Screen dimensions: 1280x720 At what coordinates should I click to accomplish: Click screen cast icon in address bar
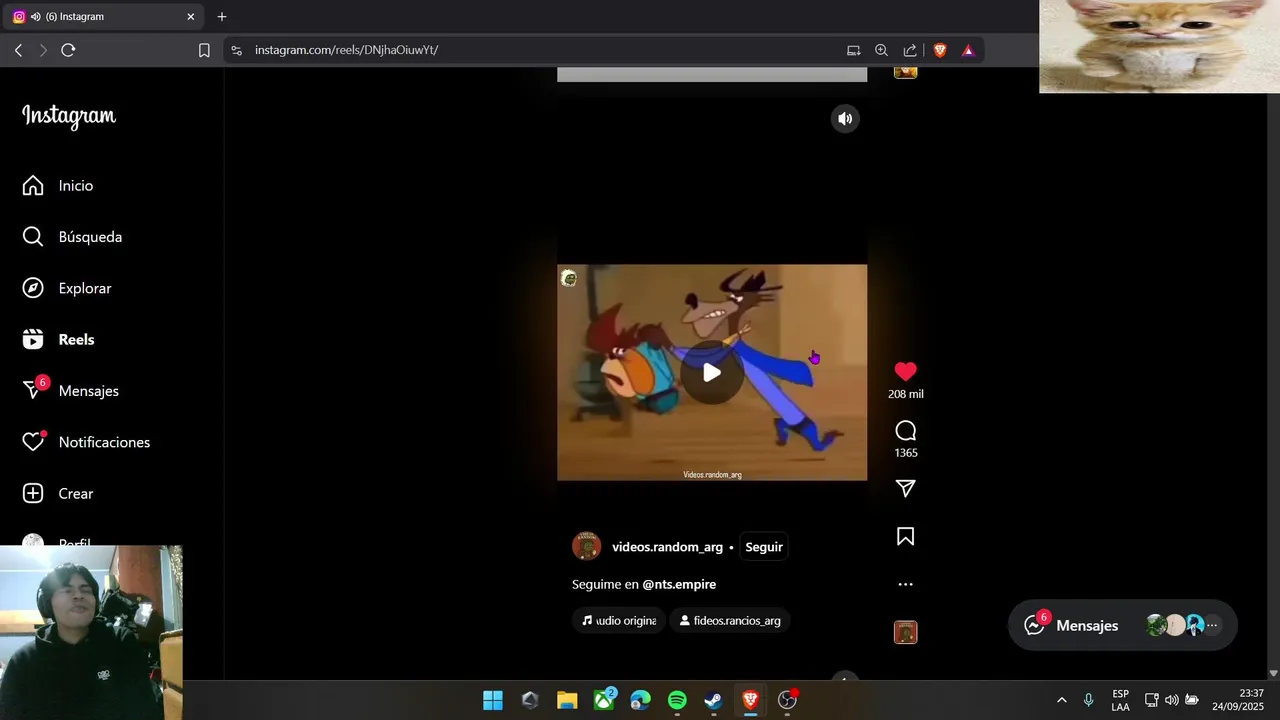tap(853, 50)
